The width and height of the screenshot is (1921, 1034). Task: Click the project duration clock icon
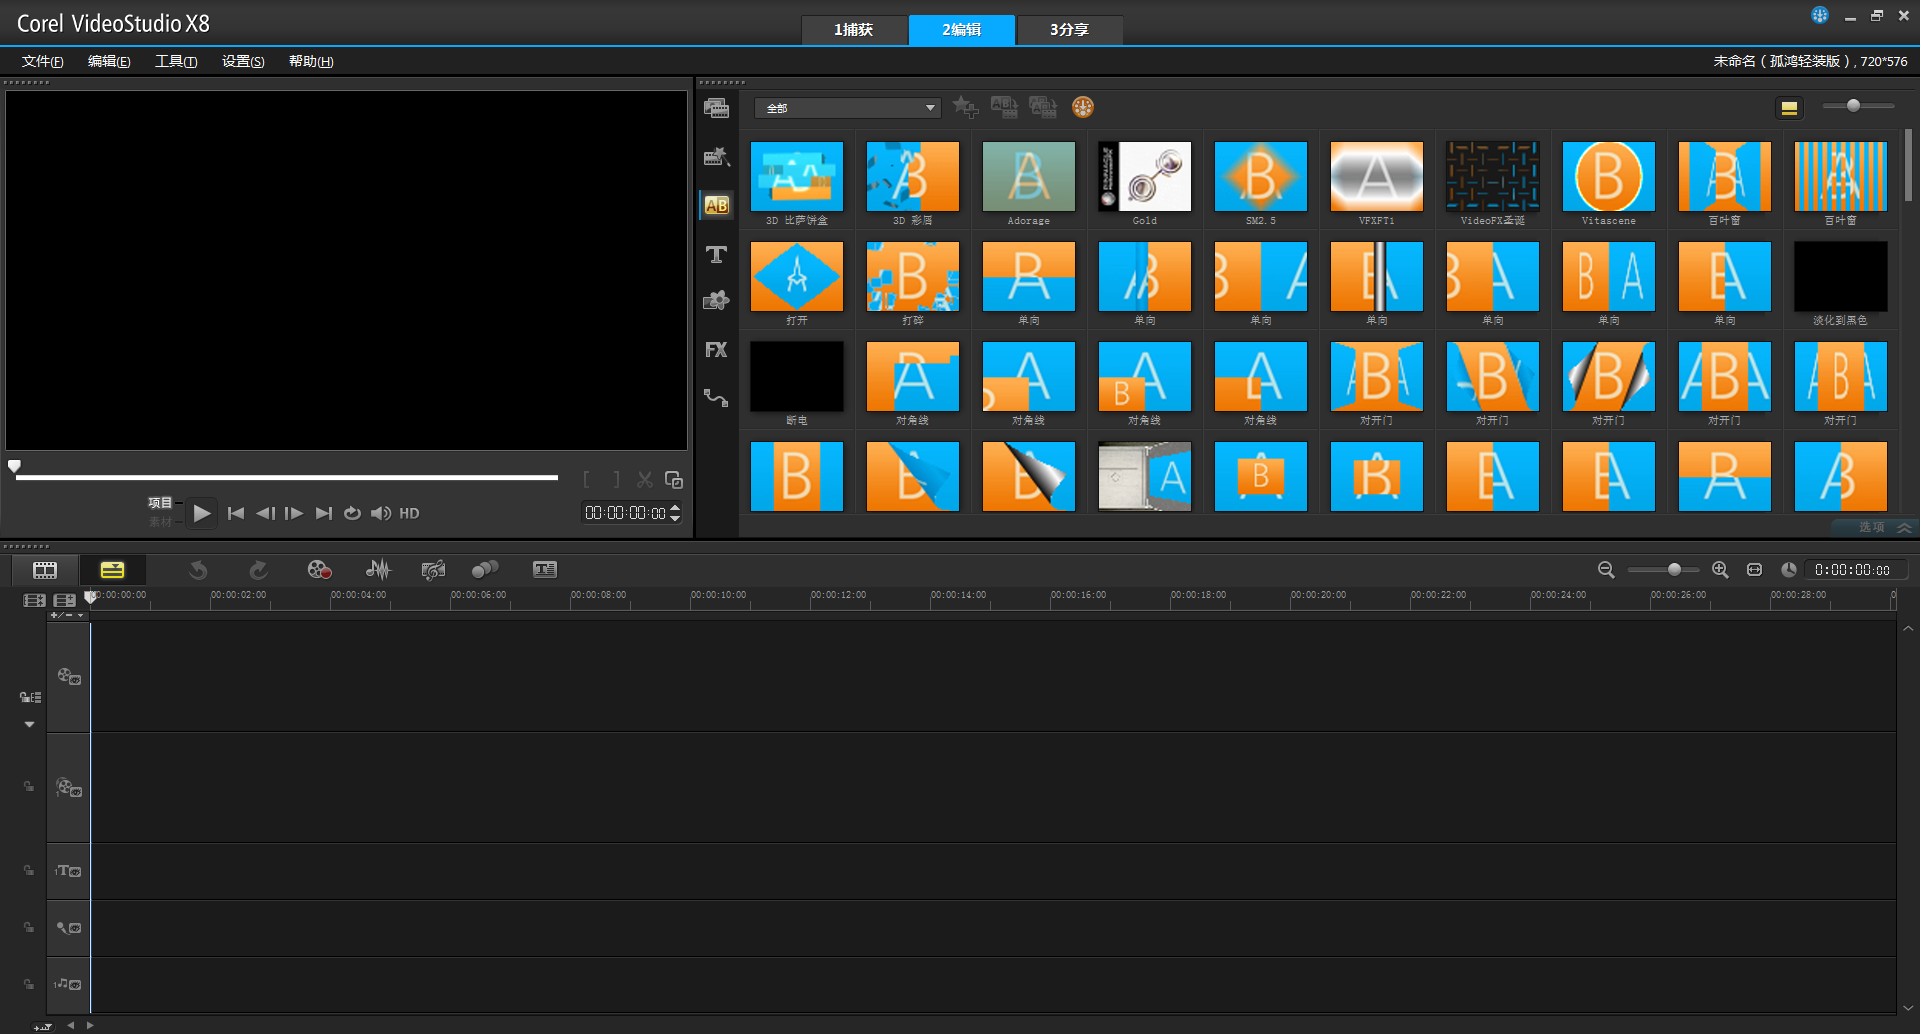(x=1789, y=570)
